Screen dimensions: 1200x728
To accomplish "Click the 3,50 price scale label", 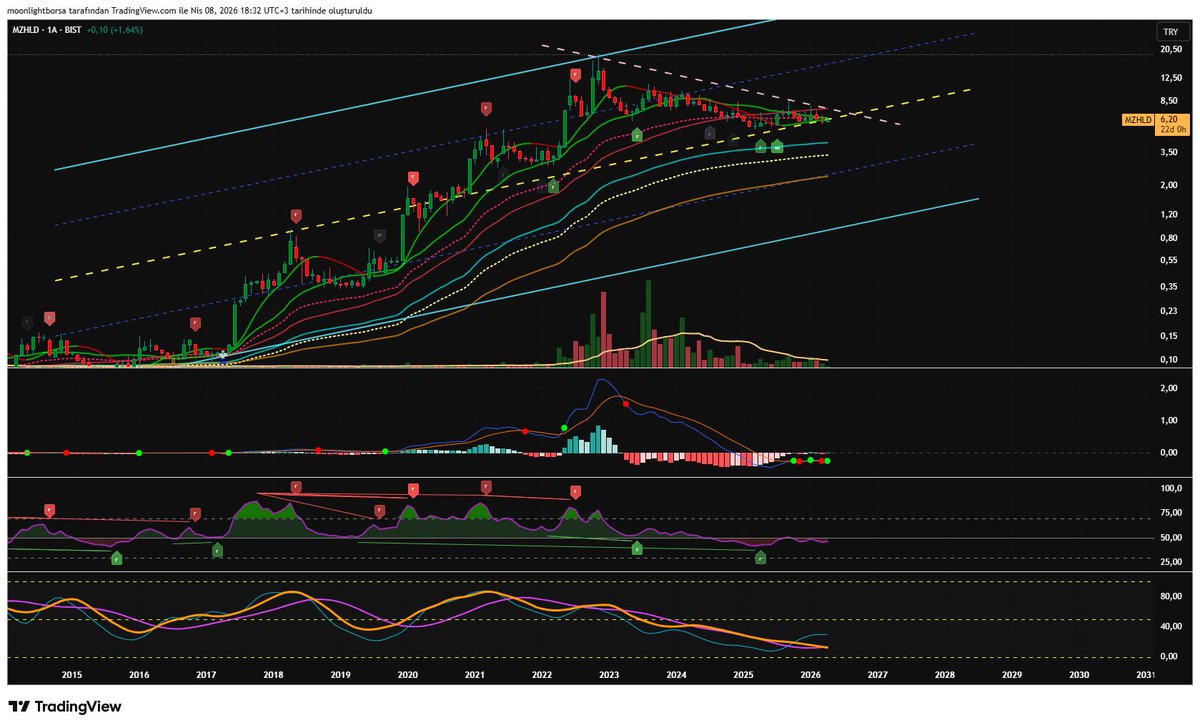I will [1170, 152].
